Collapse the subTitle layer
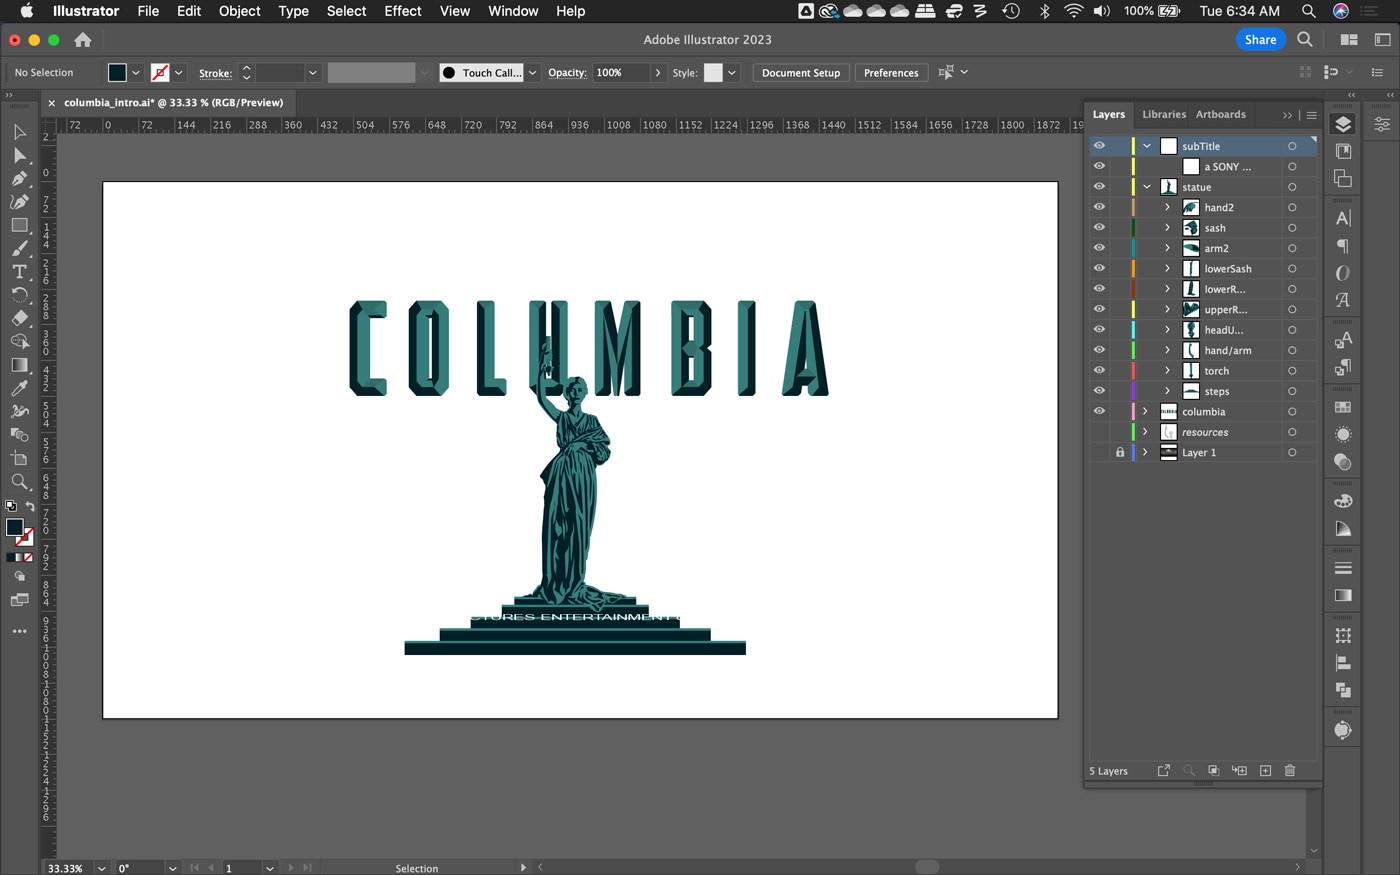Viewport: 1400px width, 875px height. 1146,146
